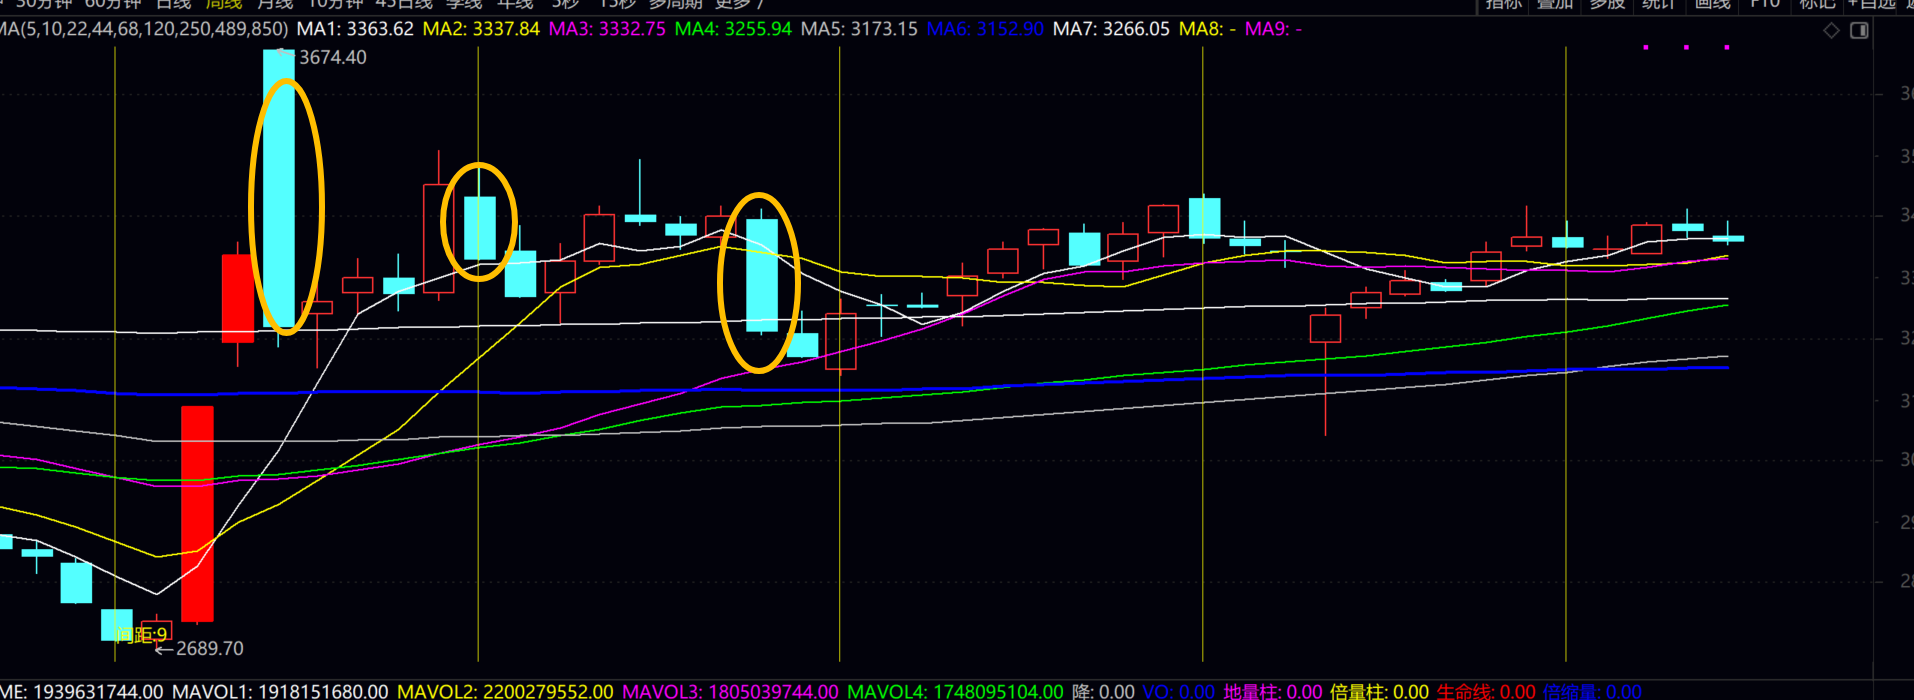Click the diamond icon above the chart

pos(1831,31)
